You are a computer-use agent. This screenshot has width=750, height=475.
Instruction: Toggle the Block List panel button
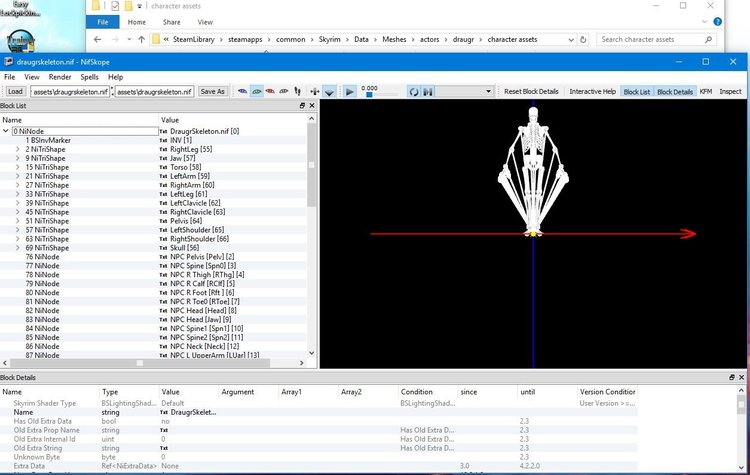(637, 91)
